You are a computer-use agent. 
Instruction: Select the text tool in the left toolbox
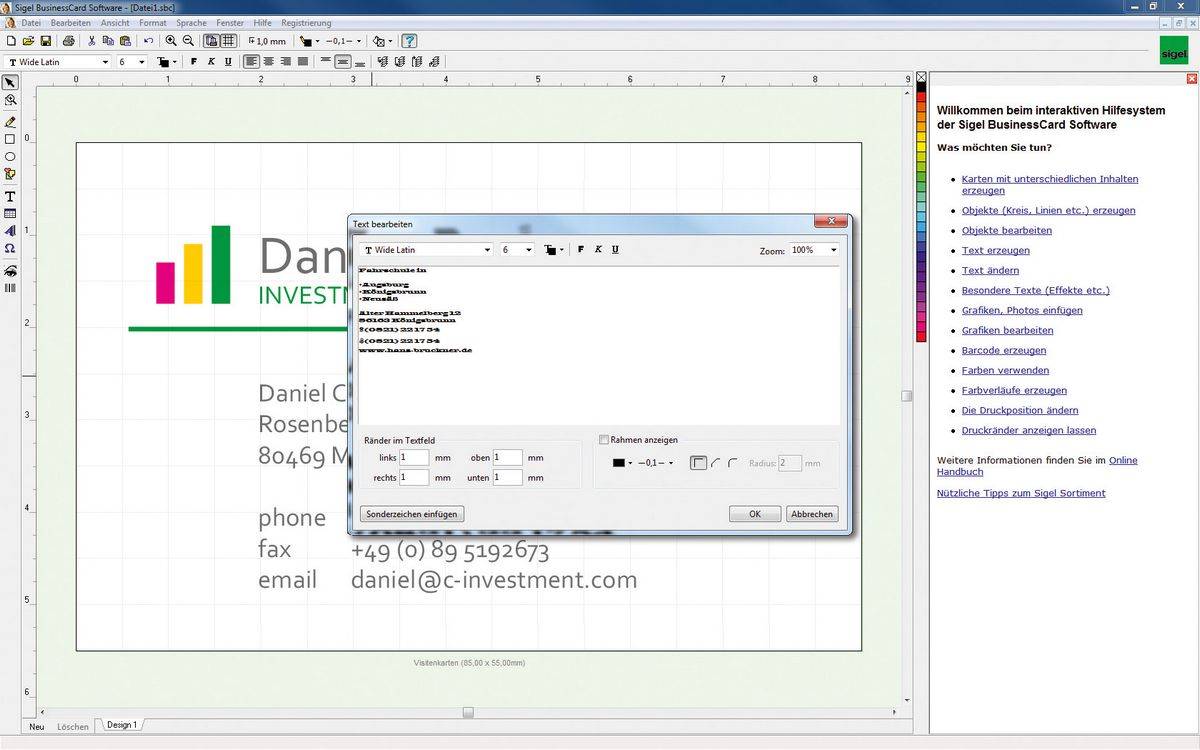pos(10,197)
